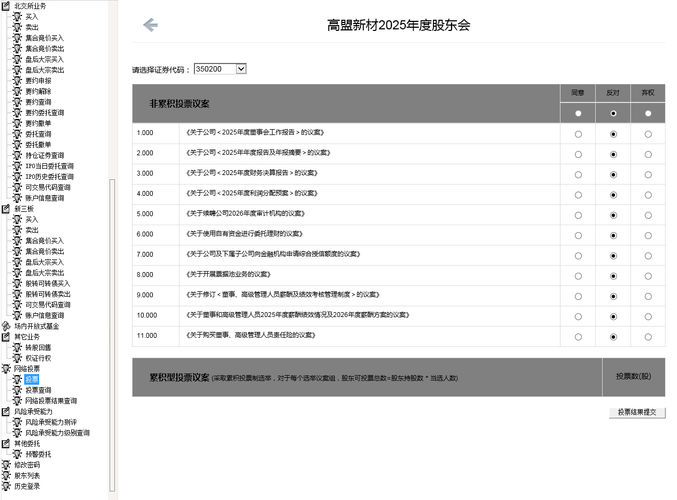Click the page title 高盟新材2025年度股东会

point(398,25)
